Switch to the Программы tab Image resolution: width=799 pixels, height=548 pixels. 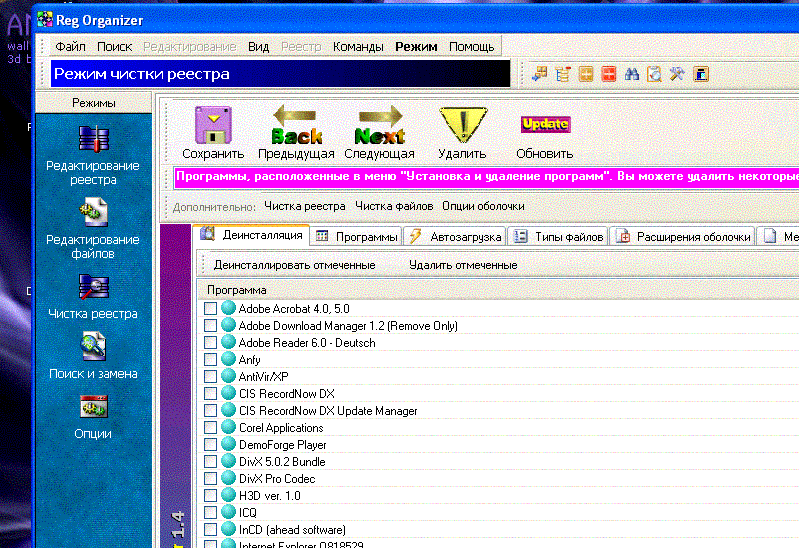click(356, 237)
